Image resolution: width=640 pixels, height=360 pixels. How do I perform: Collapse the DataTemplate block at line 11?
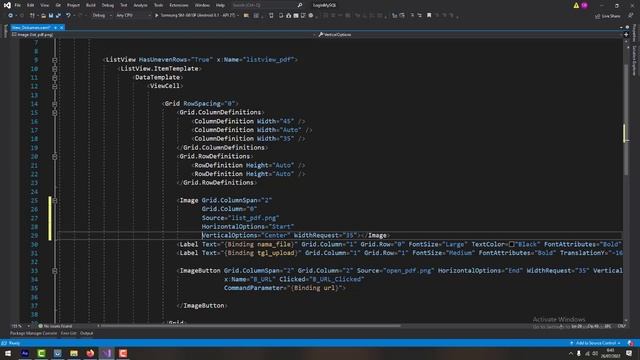[x=55, y=78]
